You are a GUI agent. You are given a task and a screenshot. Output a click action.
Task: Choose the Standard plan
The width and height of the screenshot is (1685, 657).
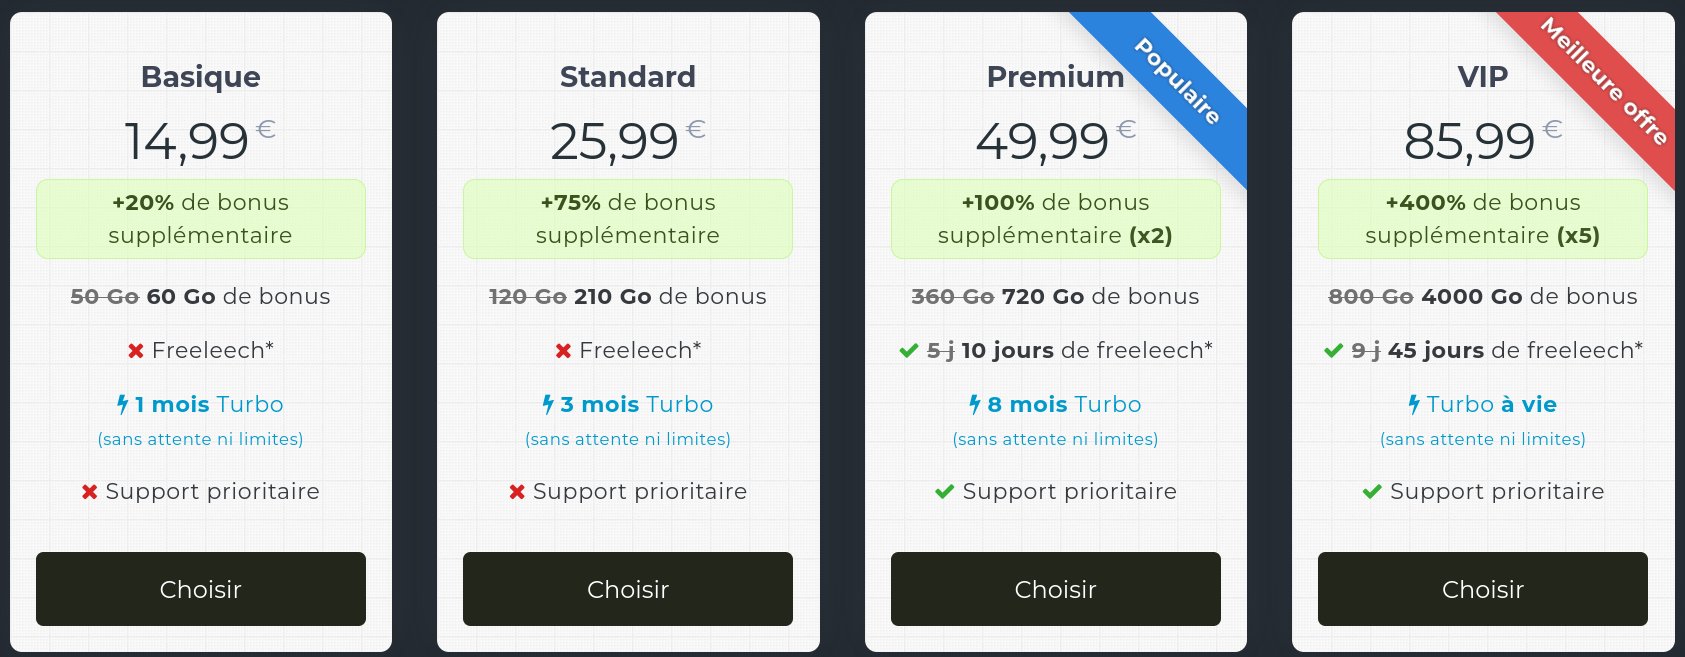[627, 589]
